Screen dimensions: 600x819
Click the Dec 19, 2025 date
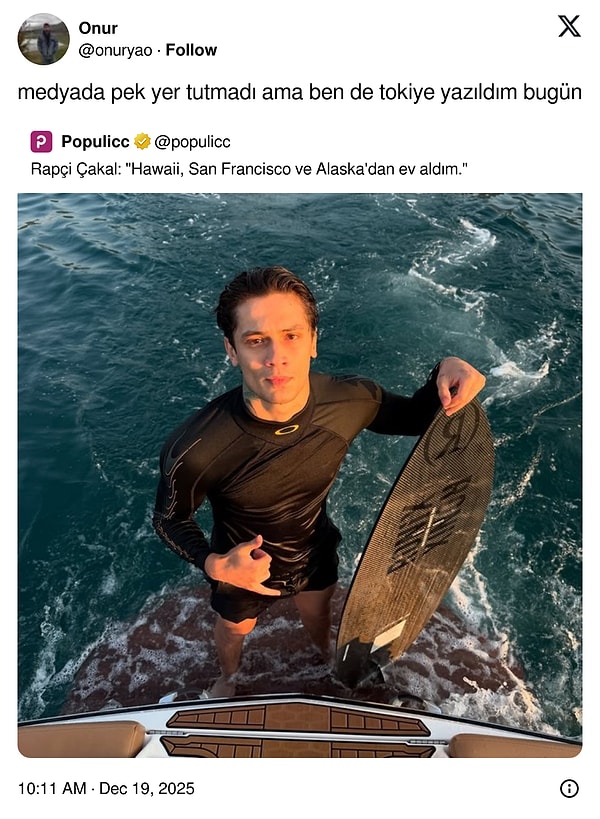coord(147,788)
